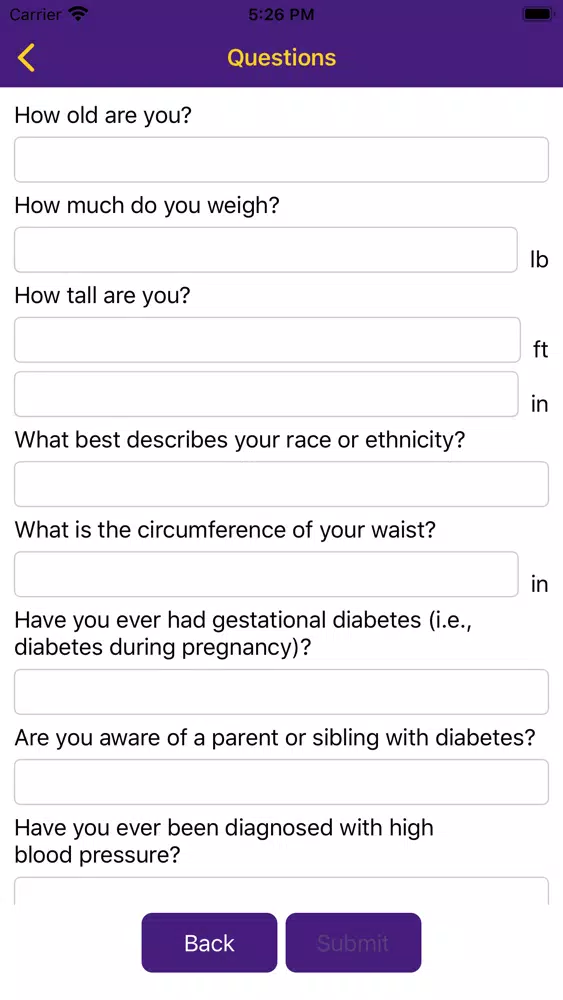This screenshot has height=1000, width=563.
Task: Tap the 'How much do you weigh?' label
Action: 147,205
